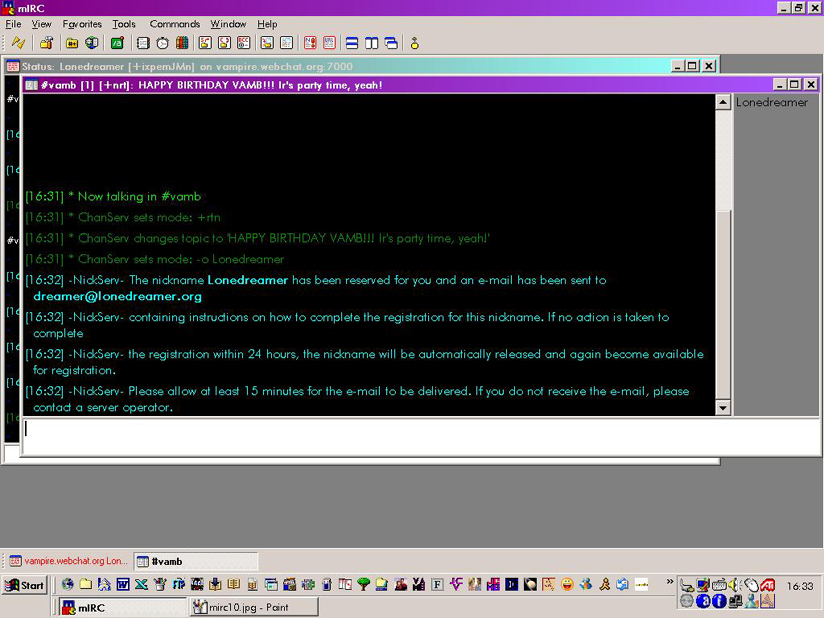Click the chat scrollbar up arrow
This screenshot has width=824, height=618.
tap(723, 102)
